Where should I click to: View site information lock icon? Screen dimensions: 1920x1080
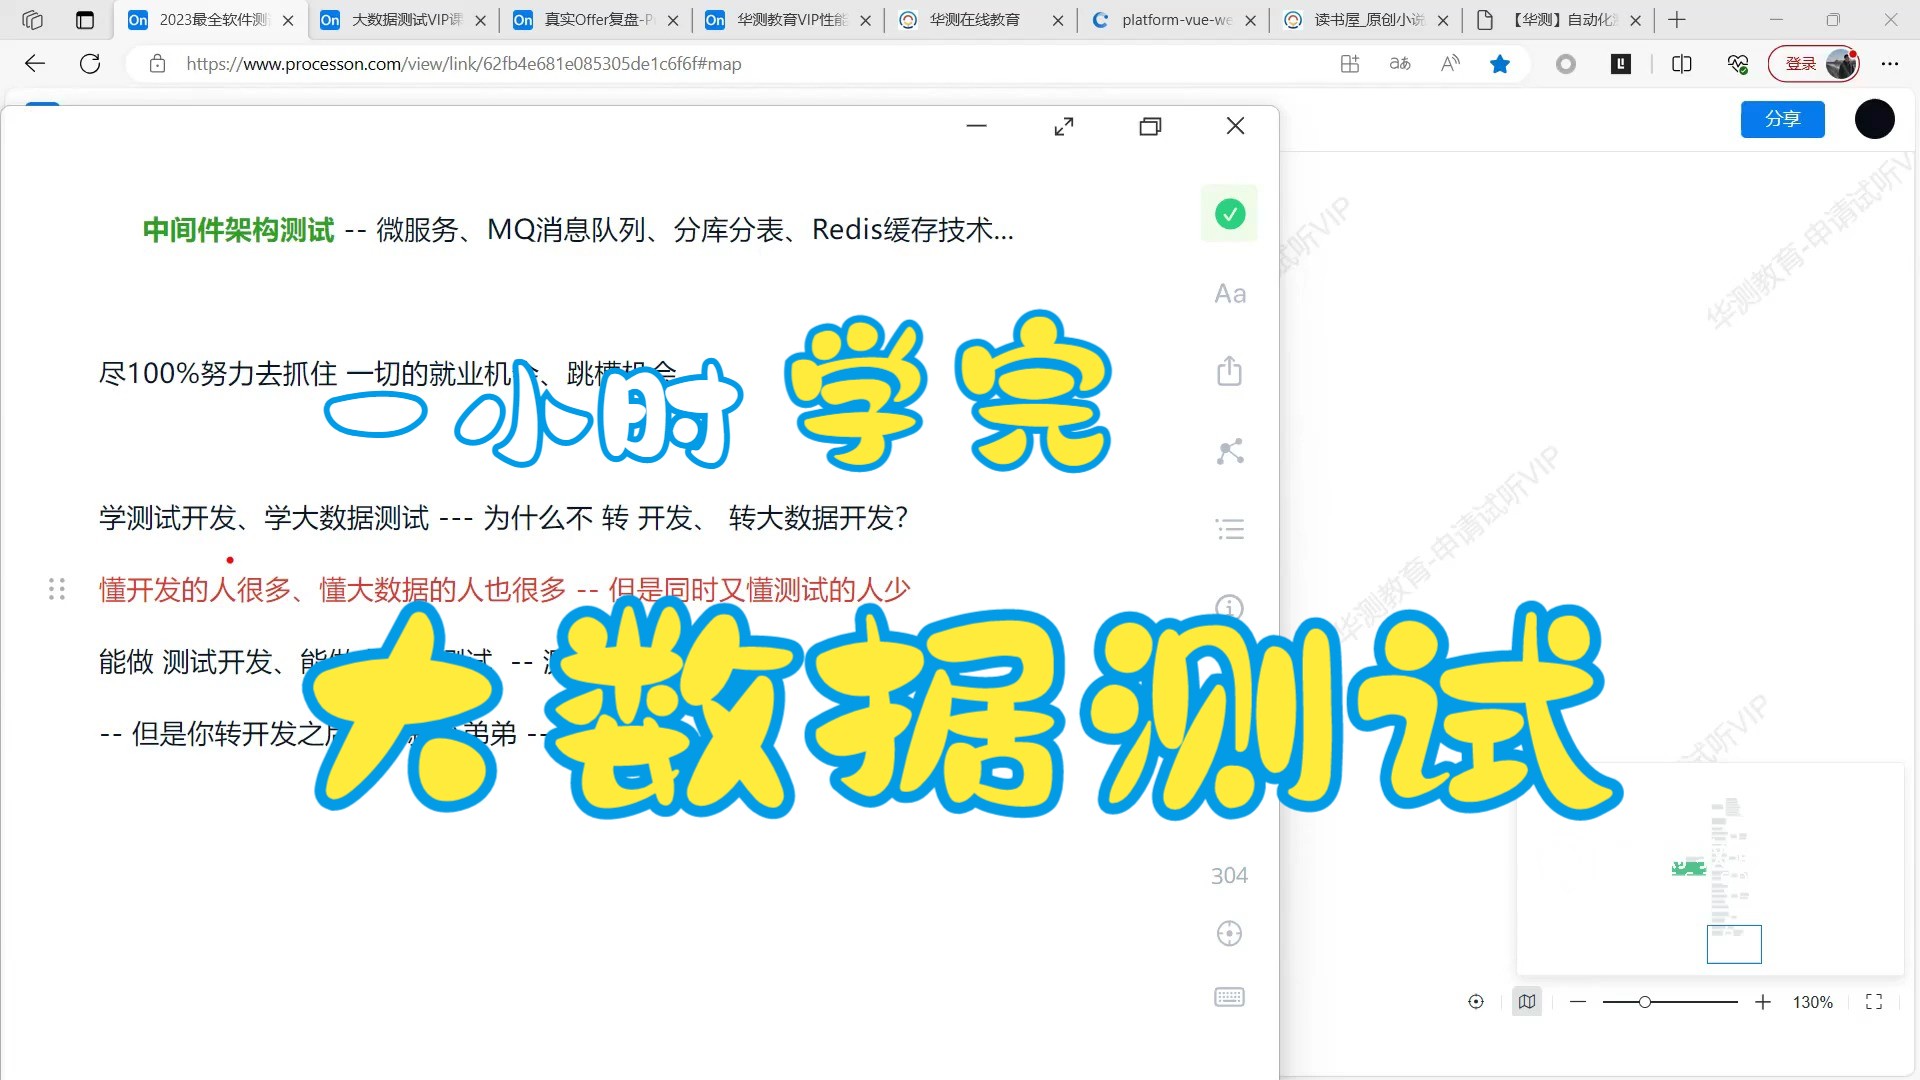(x=157, y=64)
